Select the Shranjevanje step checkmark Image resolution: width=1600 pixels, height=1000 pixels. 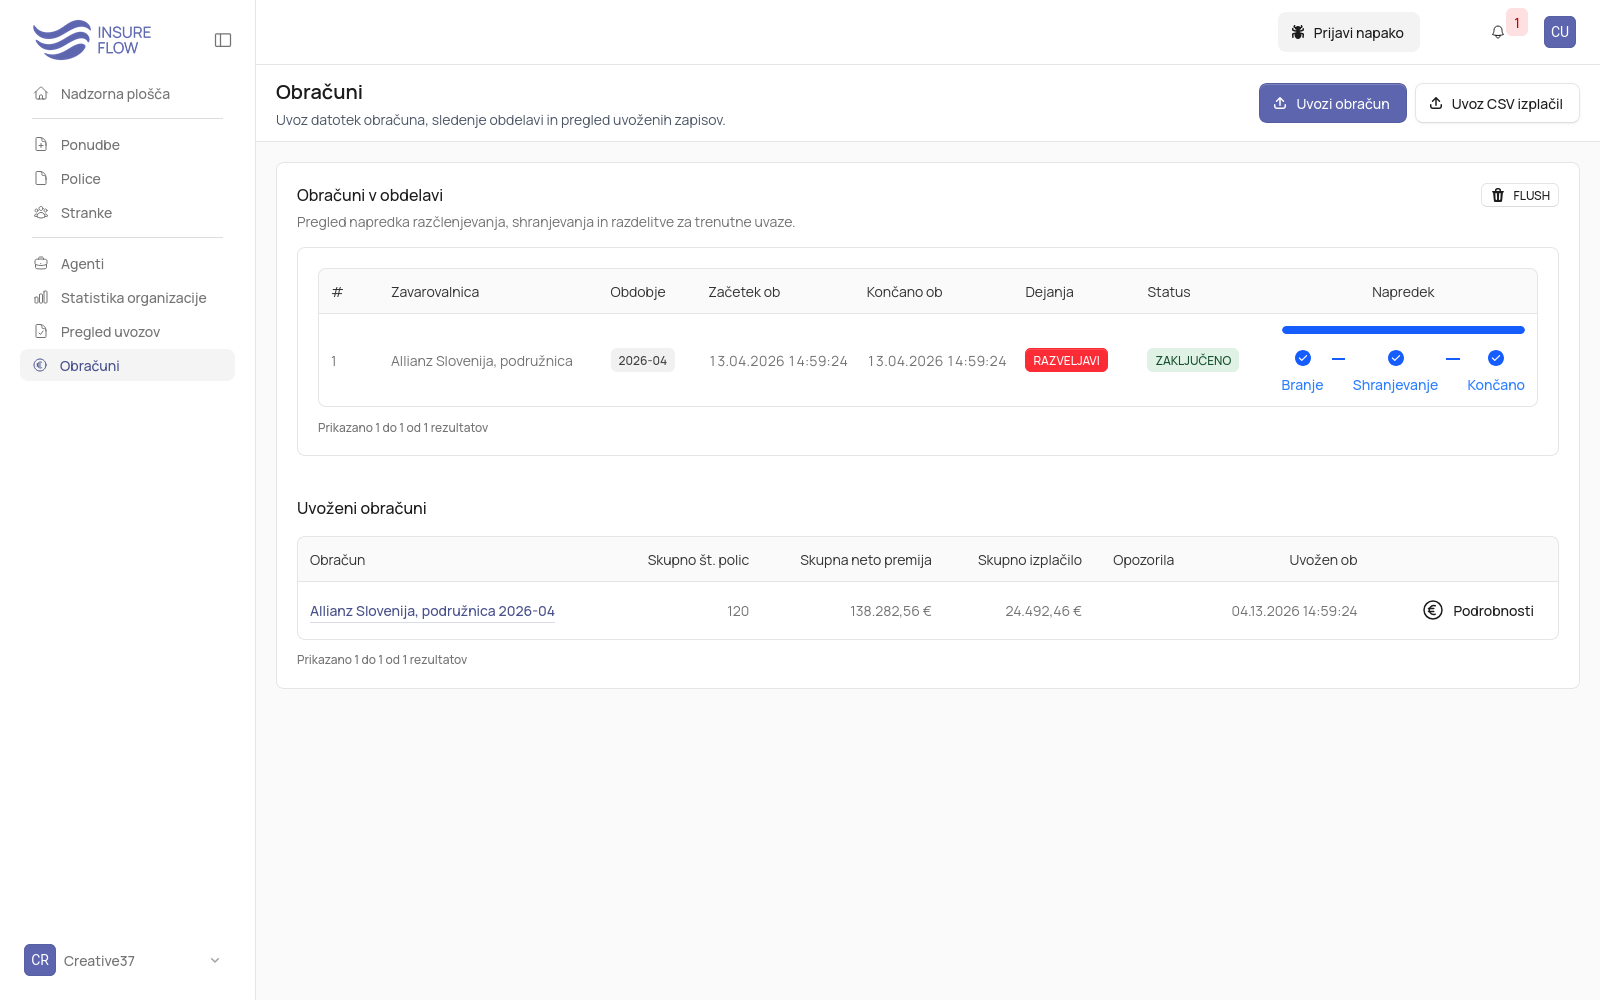coord(1395,358)
